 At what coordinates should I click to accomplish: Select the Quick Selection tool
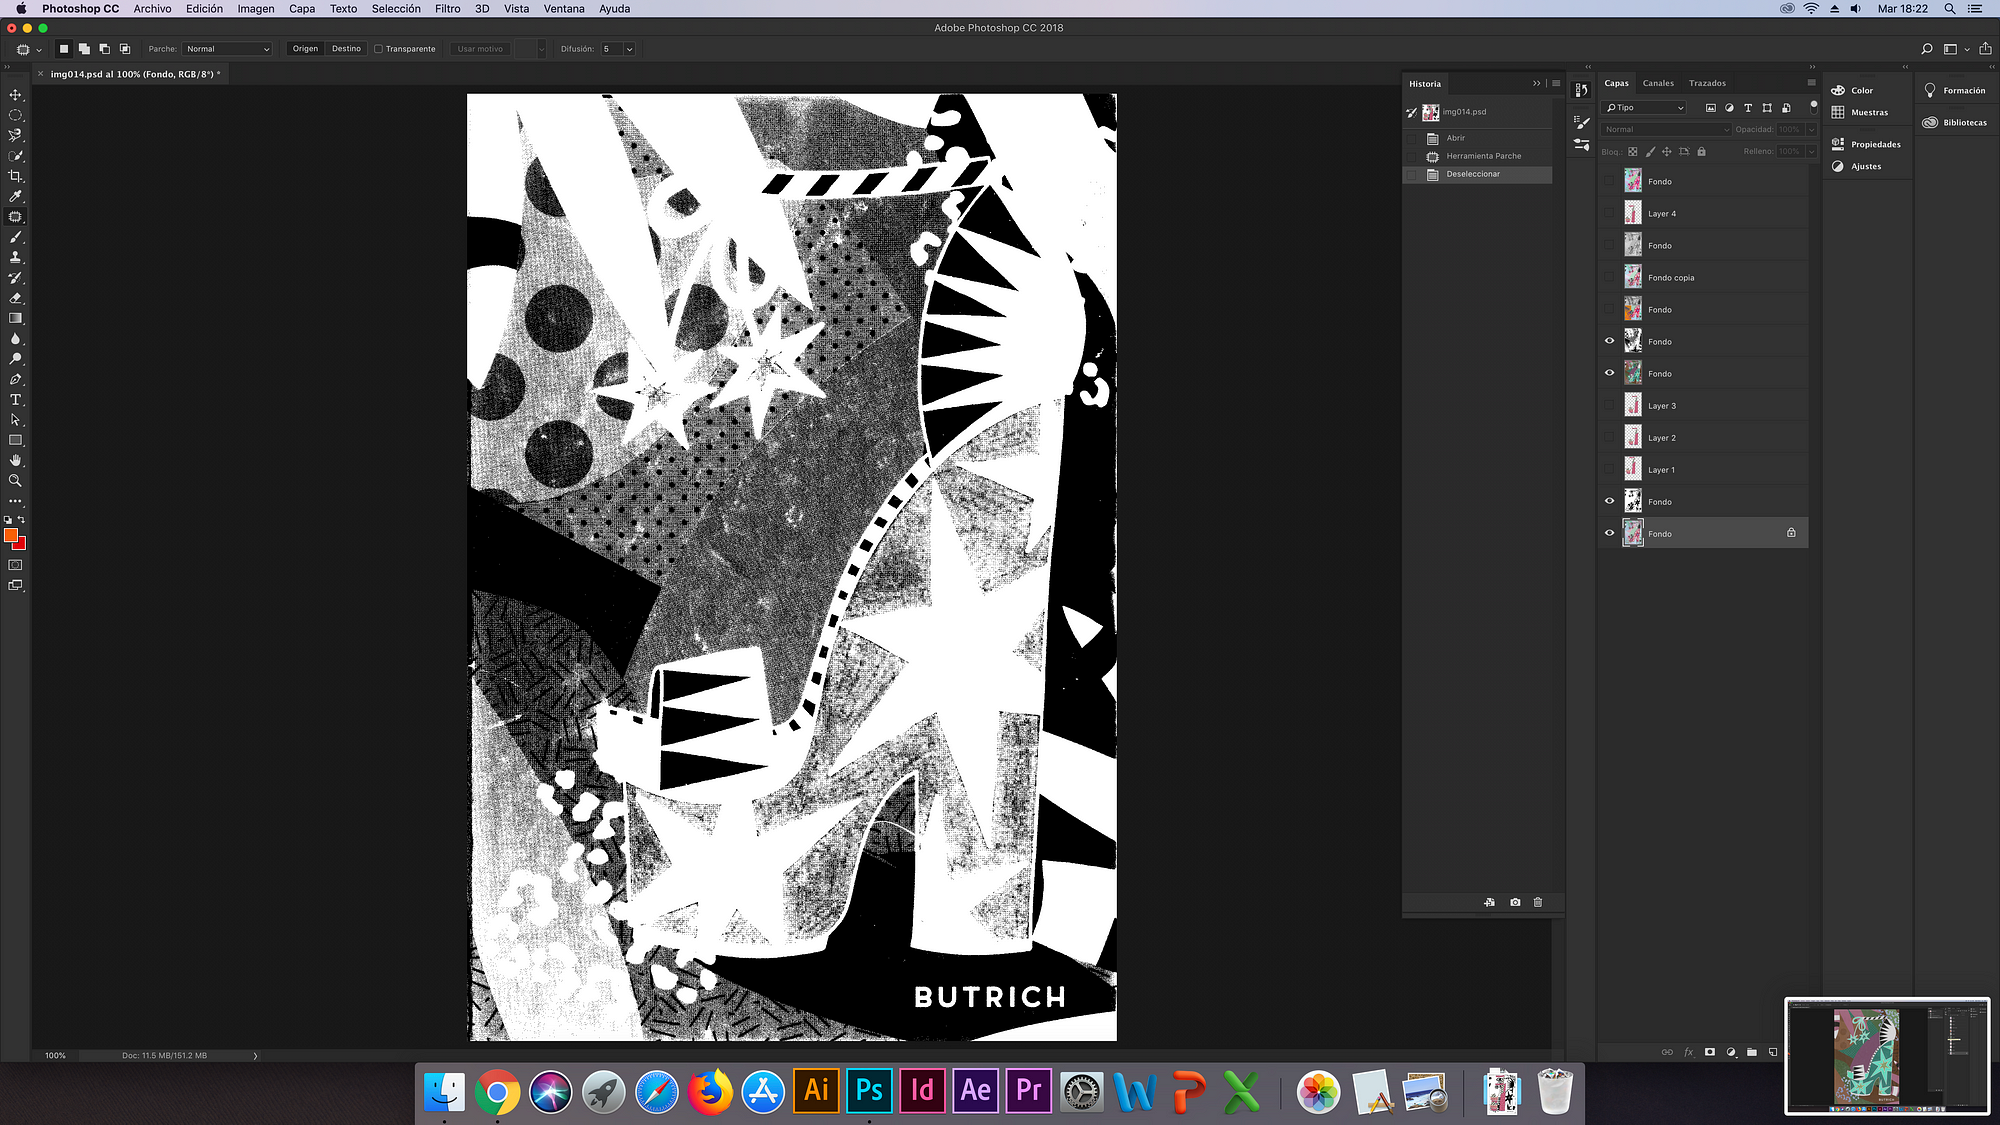tap(15, 156)
